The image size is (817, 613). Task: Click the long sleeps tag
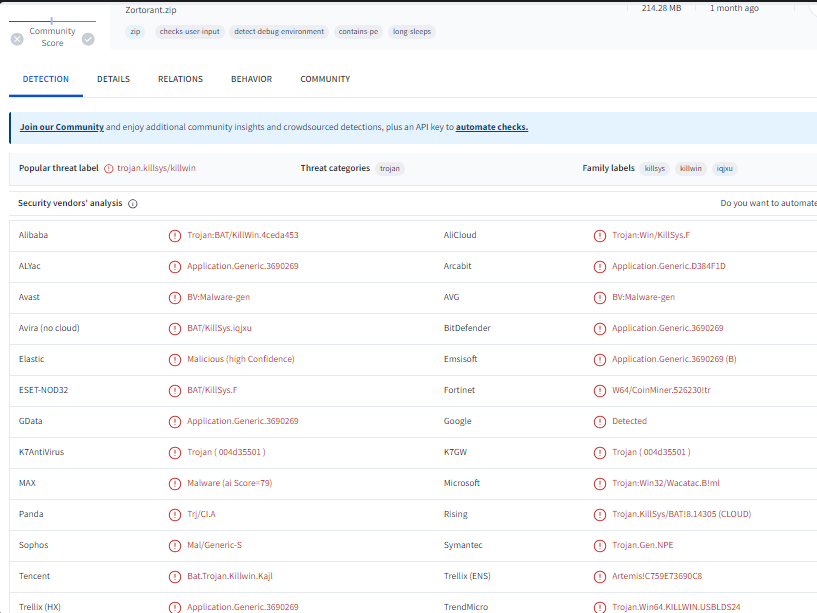pos(412,32)
